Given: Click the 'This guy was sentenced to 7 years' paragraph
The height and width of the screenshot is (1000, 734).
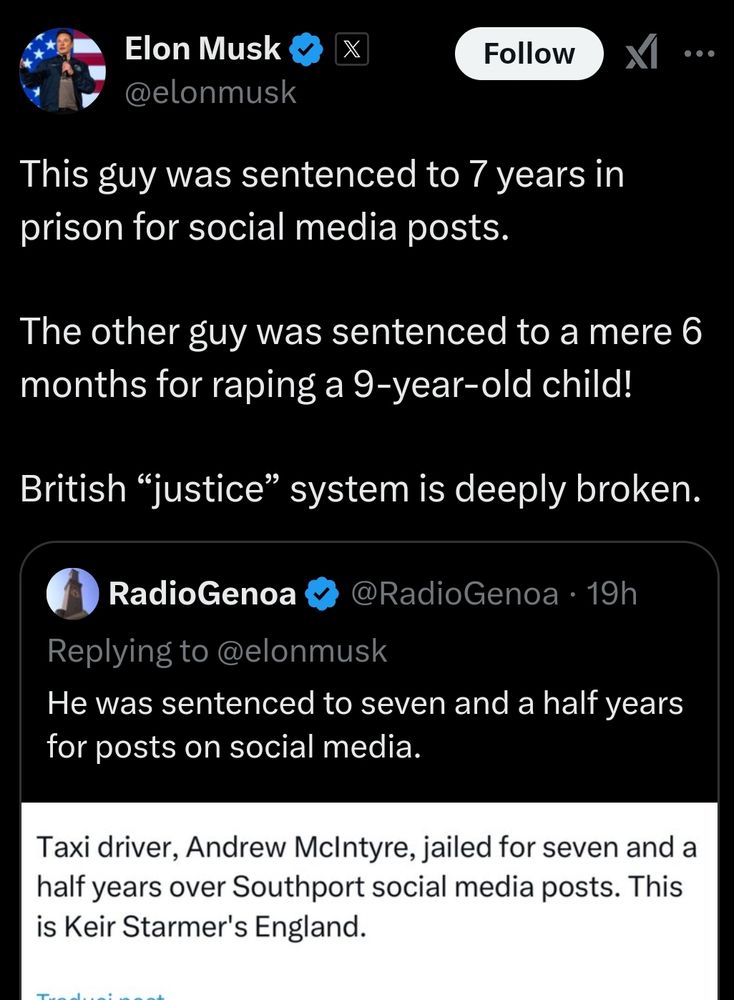Looking at the screenshot, I should (322, 201).
